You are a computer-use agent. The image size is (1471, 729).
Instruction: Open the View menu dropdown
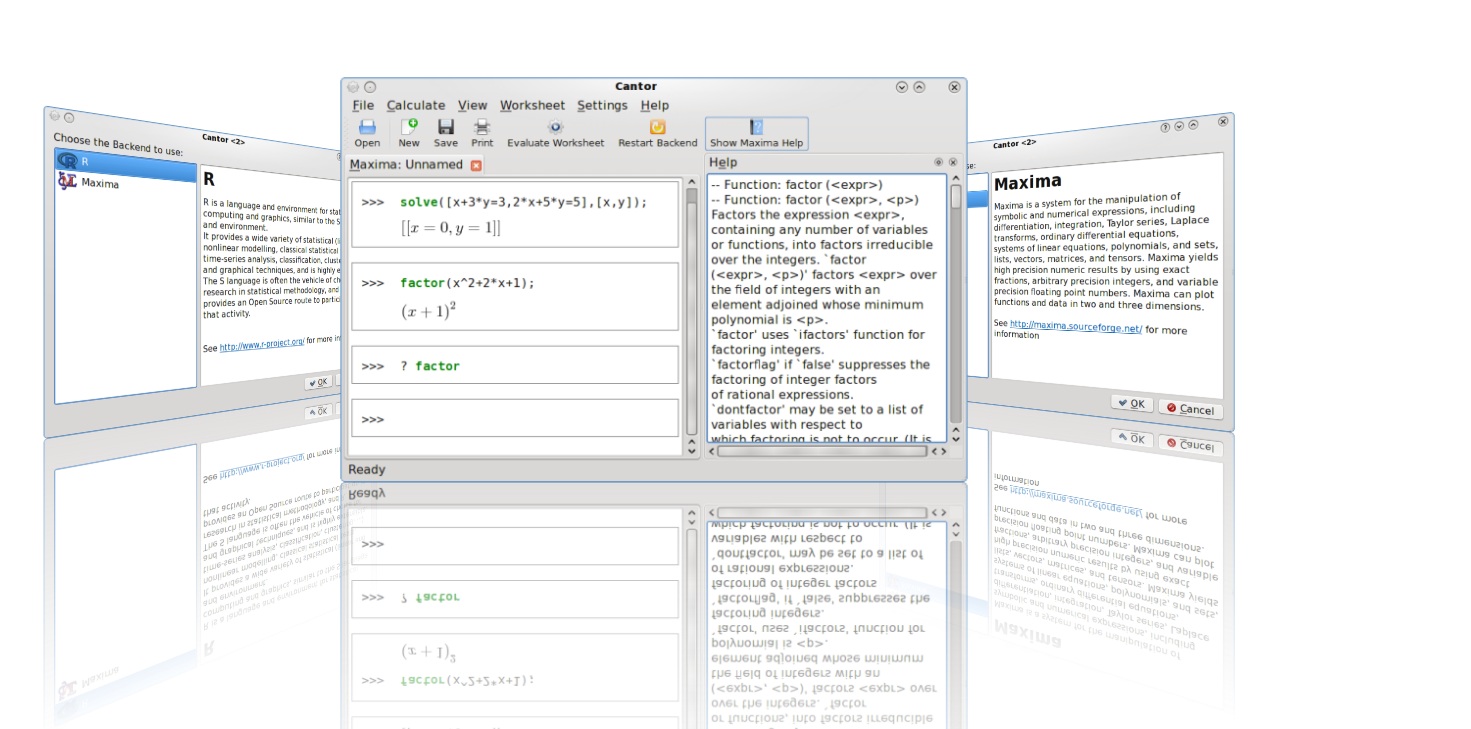point(472,105)
